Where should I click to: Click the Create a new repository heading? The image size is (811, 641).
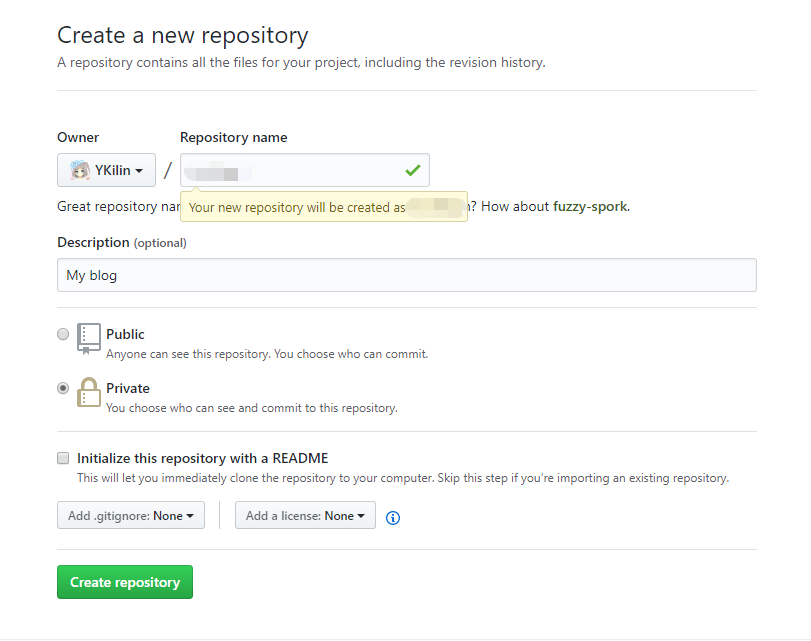pos(183,35)
